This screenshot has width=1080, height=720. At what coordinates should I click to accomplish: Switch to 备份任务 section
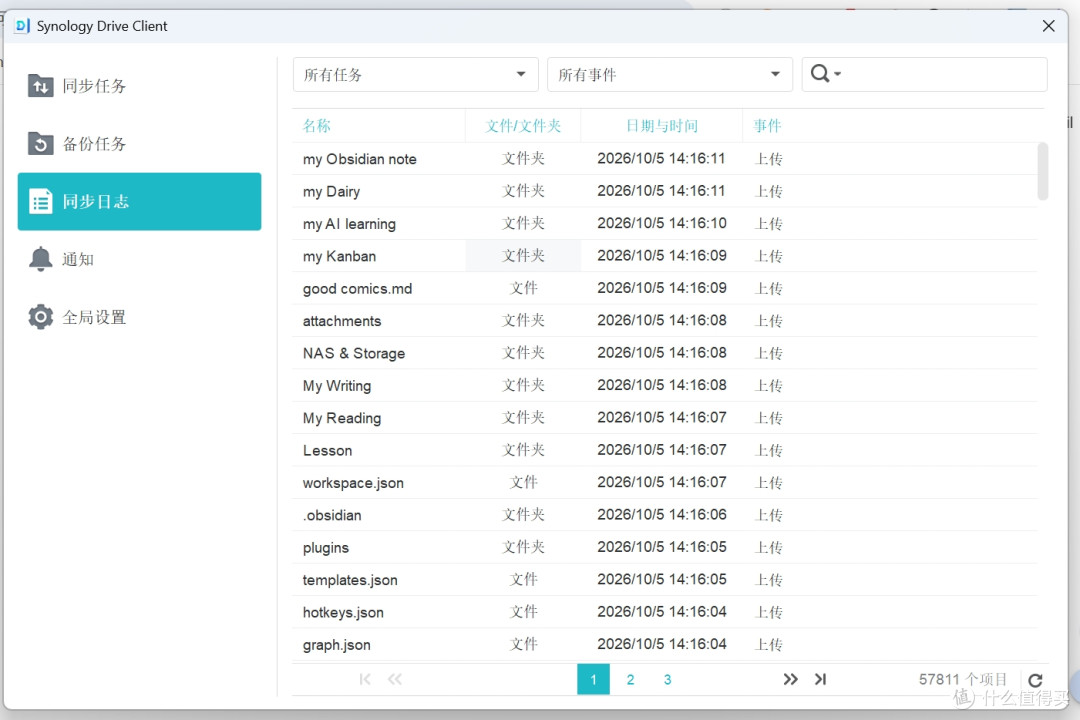tap(139, 143)
